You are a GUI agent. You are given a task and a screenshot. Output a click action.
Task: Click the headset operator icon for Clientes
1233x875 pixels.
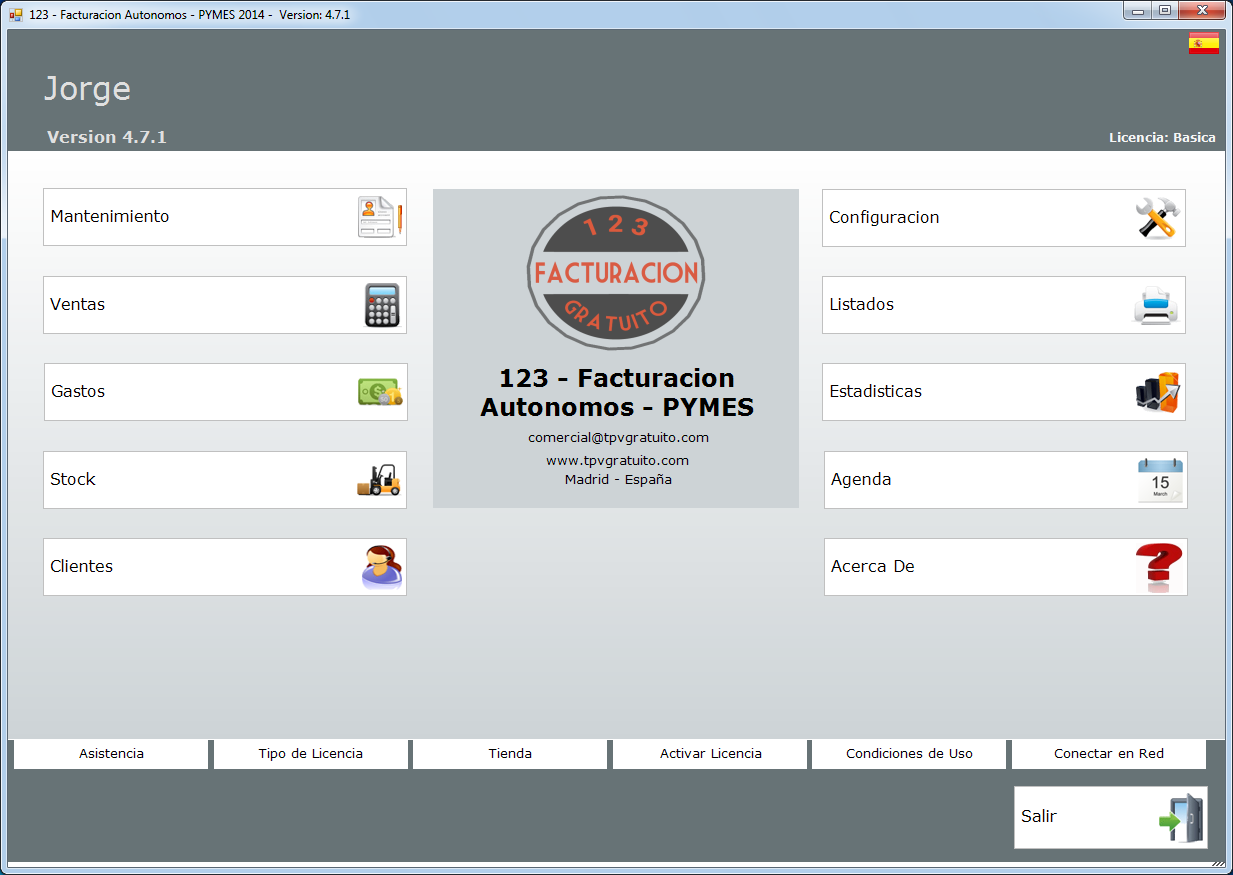click(x=381, y=567)
